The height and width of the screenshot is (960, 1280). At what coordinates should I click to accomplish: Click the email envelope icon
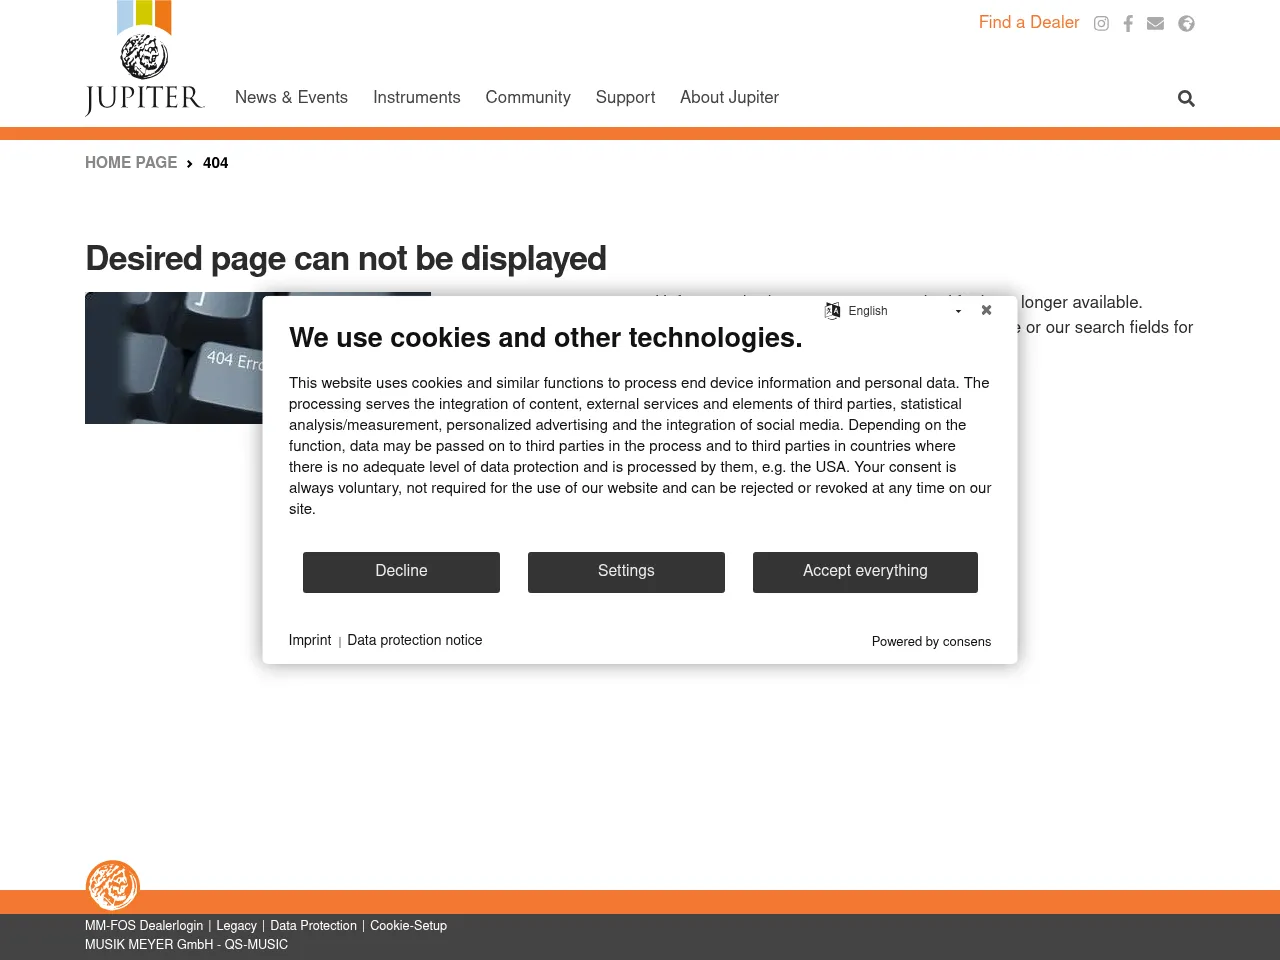pyautogui.click(x=1155, y=24)
